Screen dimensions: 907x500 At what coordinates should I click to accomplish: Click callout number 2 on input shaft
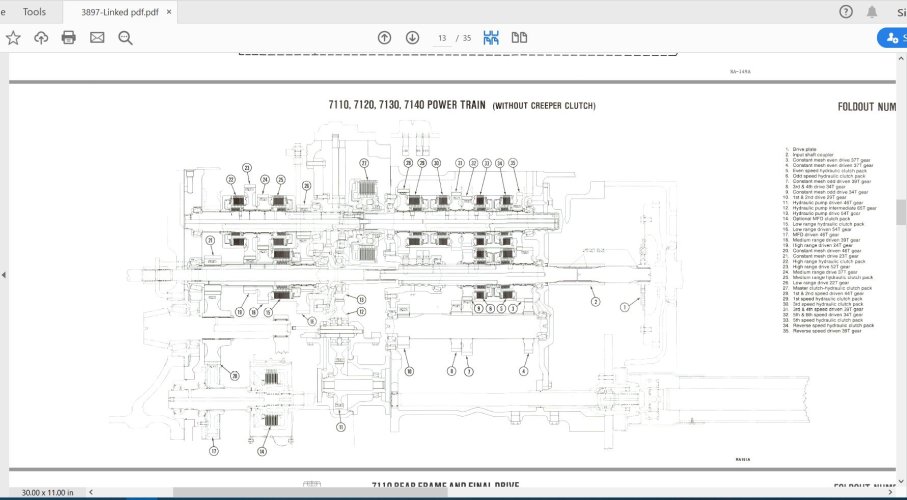[595, 302]
